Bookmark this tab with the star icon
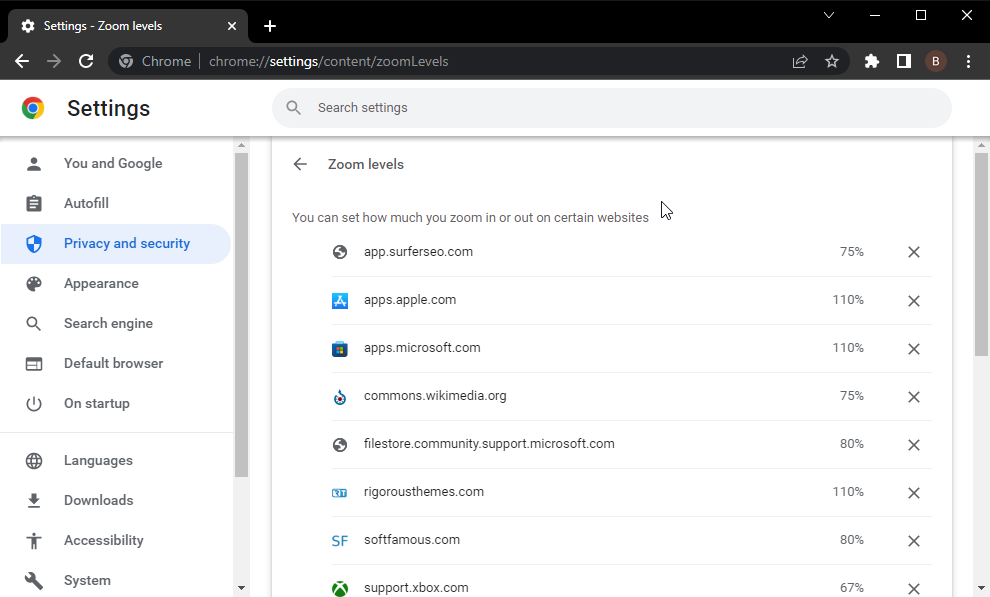This screenshot has height=597, width=990. pos(832,61)
